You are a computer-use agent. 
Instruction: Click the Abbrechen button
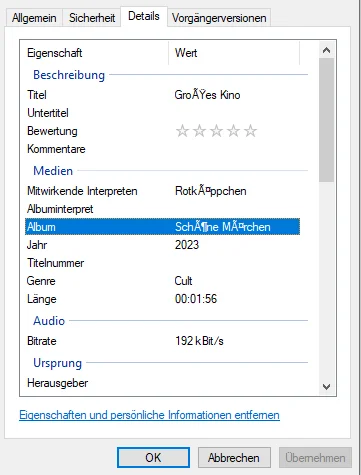tap(234, 458)
